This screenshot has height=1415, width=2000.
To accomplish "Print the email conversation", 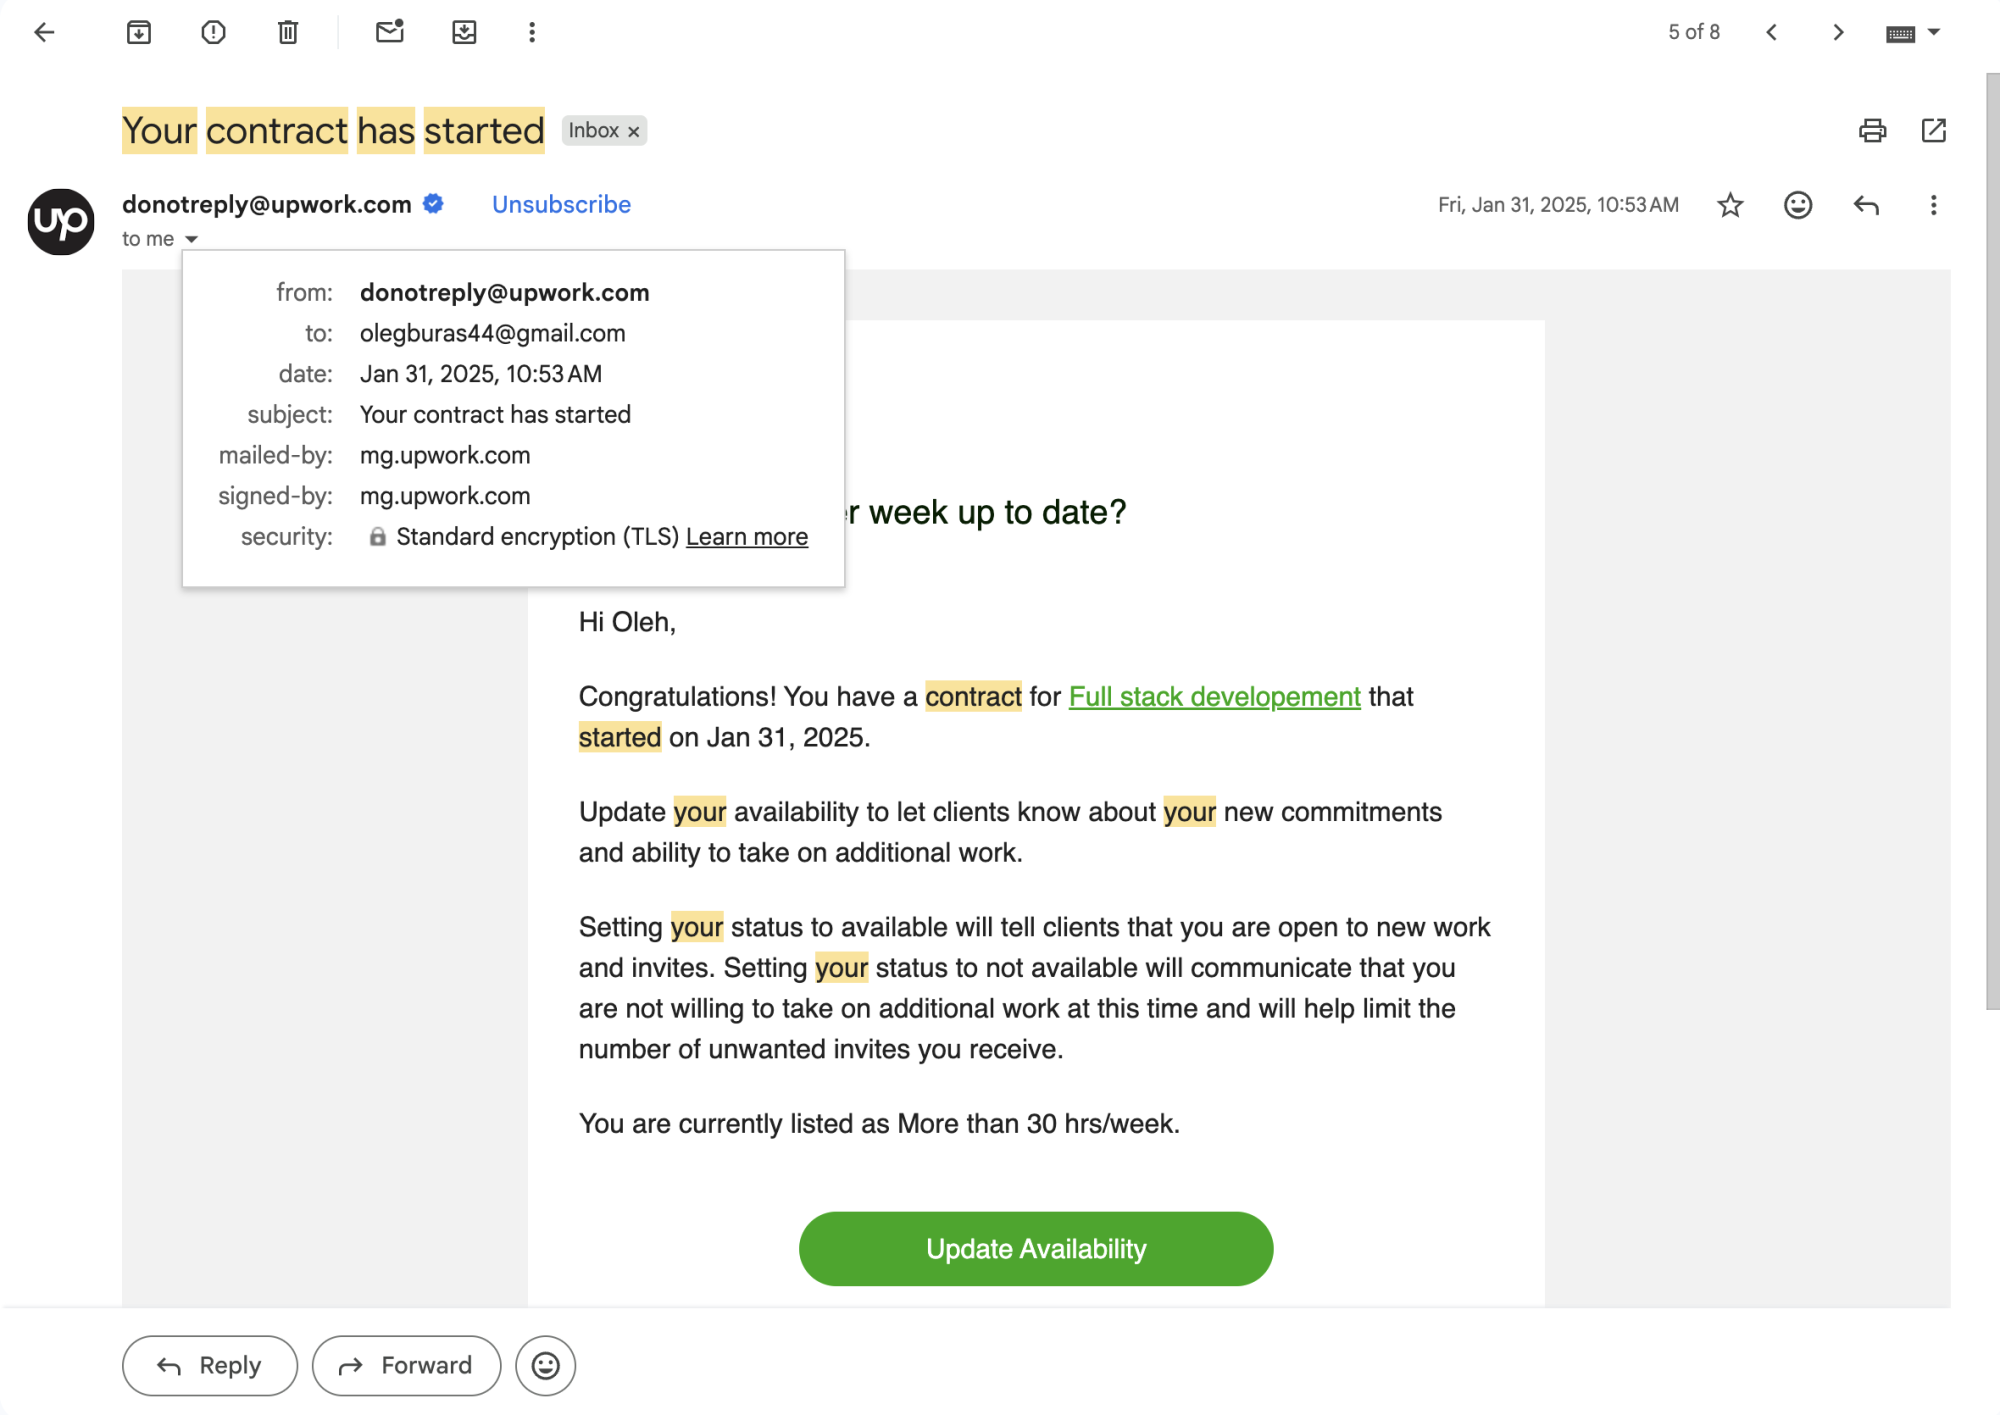I will [1872, 130].
